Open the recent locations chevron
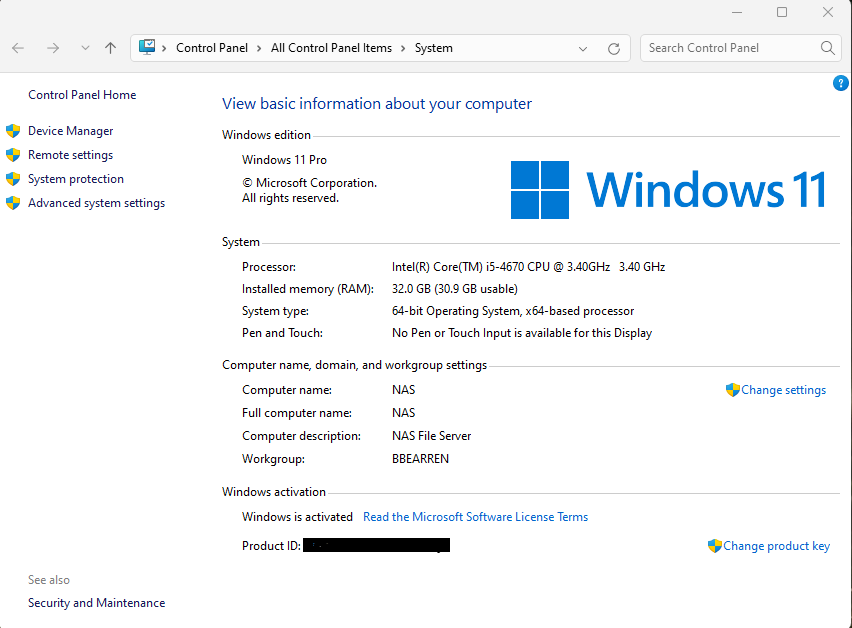852x628 pixels. click(85, 48)
